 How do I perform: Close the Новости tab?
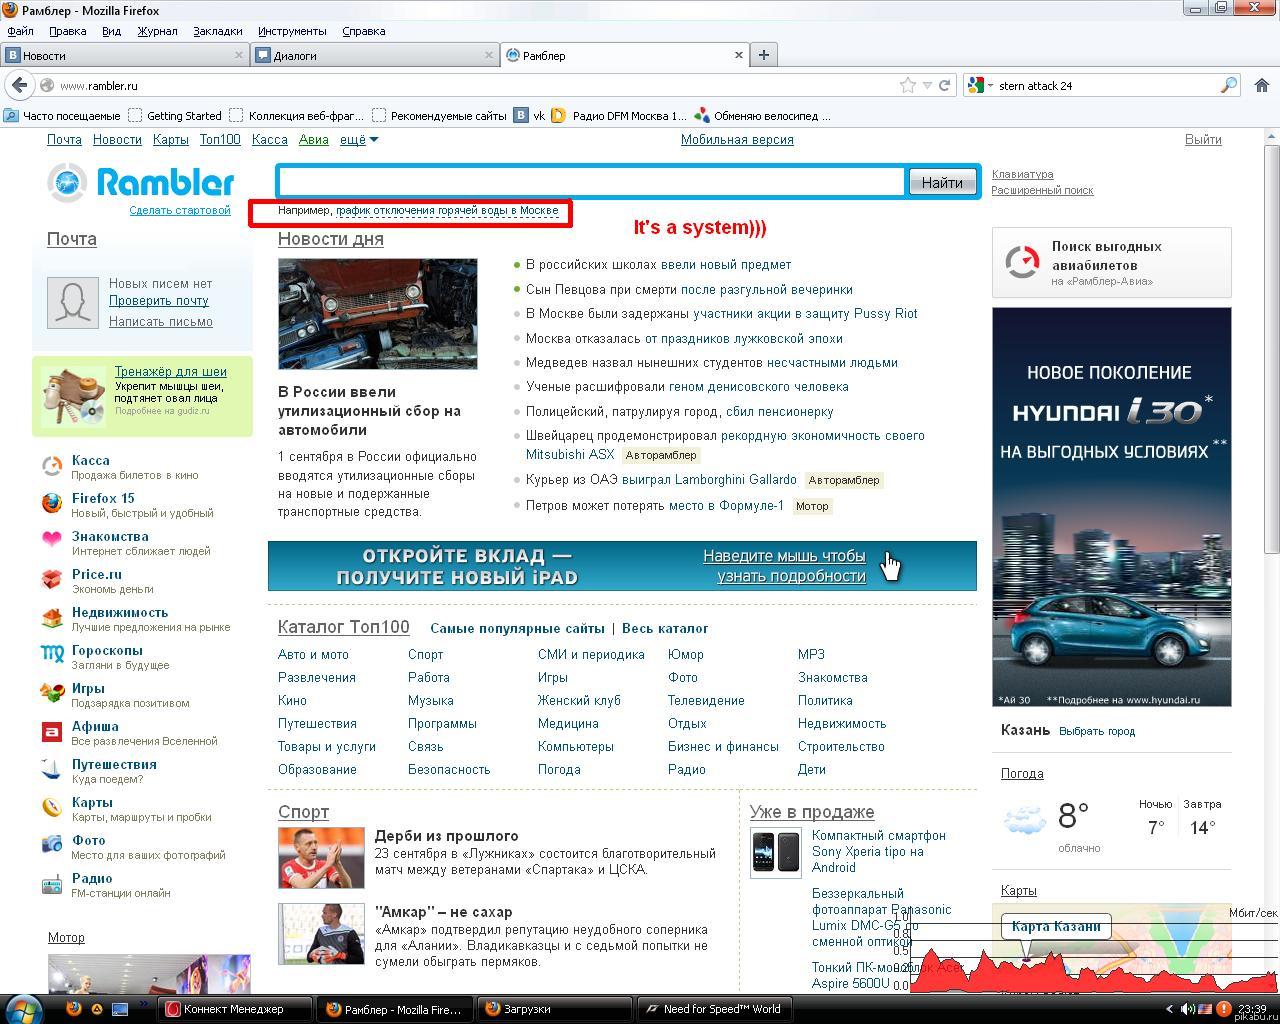pos(239,55)
